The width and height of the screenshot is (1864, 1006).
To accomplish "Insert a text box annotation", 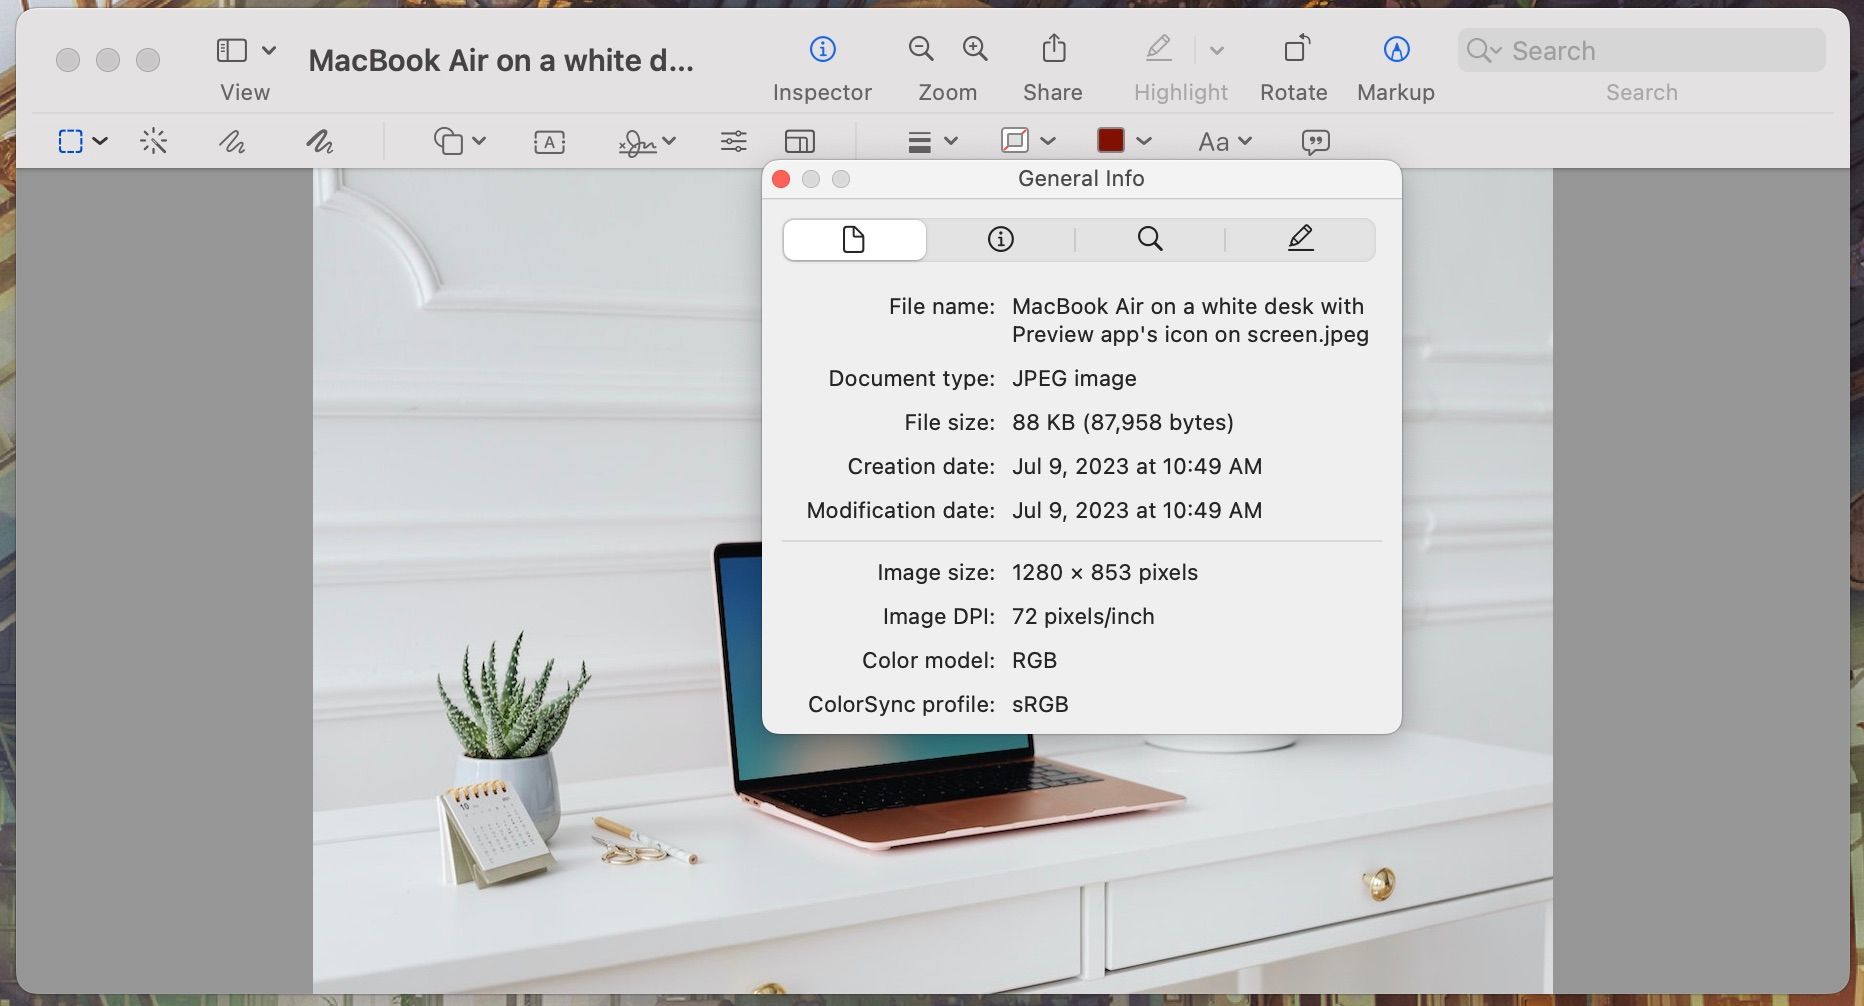I will [549, 141].
